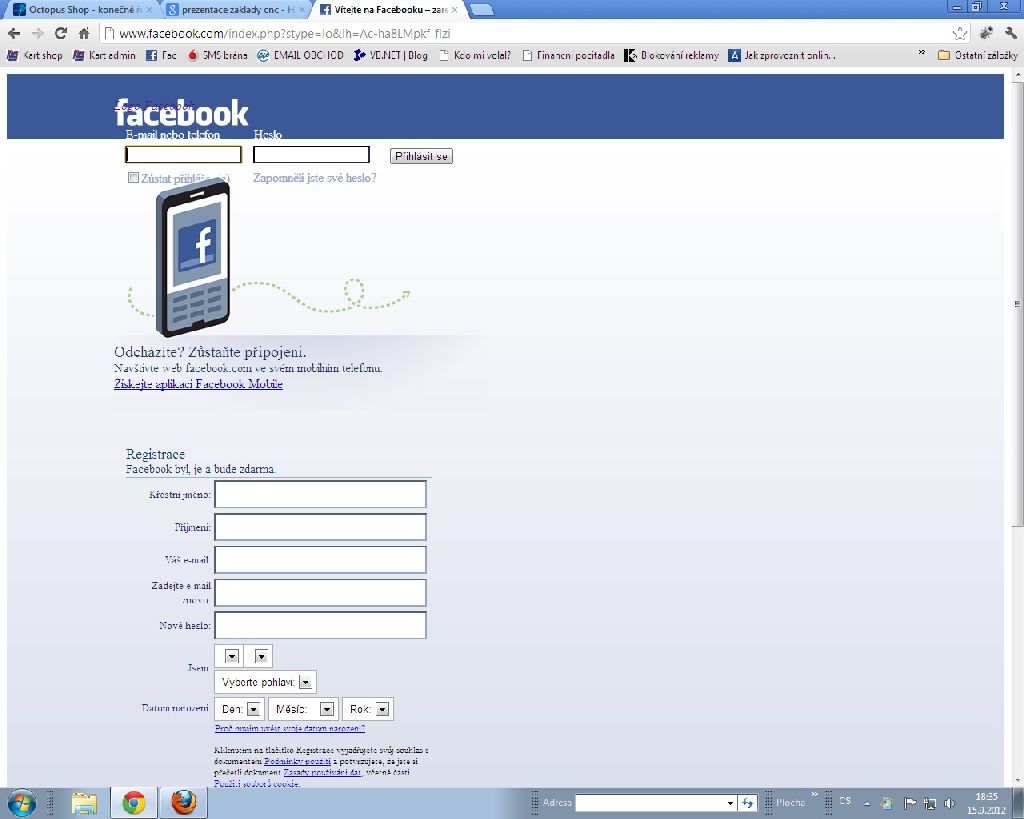This screenshot has width=1024, height=819.
Task: Click the Příjmení field
Action: (320, 527)
